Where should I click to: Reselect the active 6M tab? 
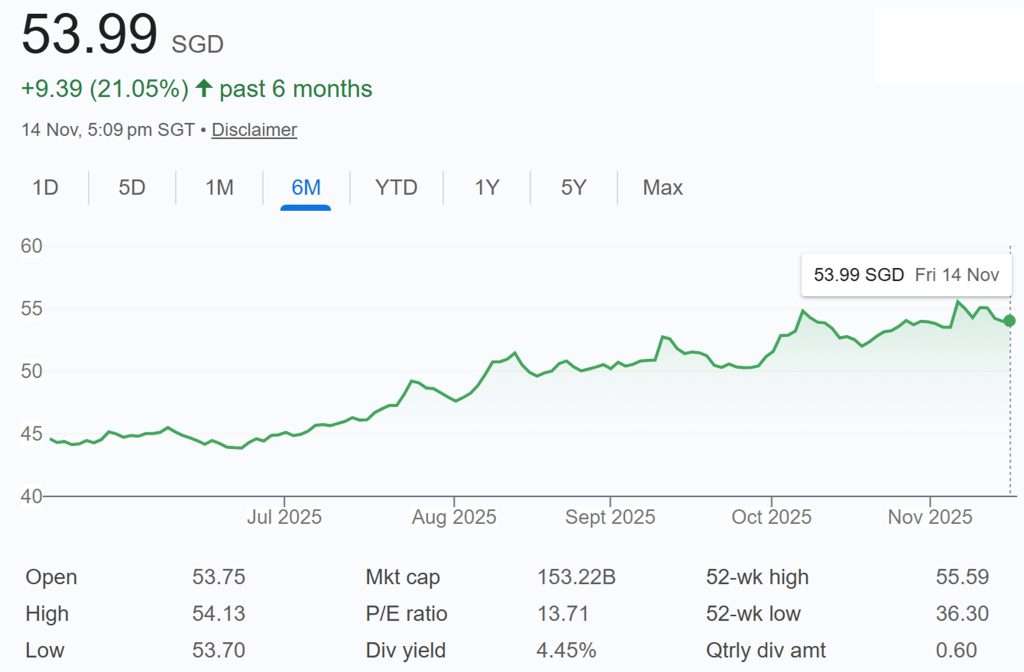pos(307,187)
